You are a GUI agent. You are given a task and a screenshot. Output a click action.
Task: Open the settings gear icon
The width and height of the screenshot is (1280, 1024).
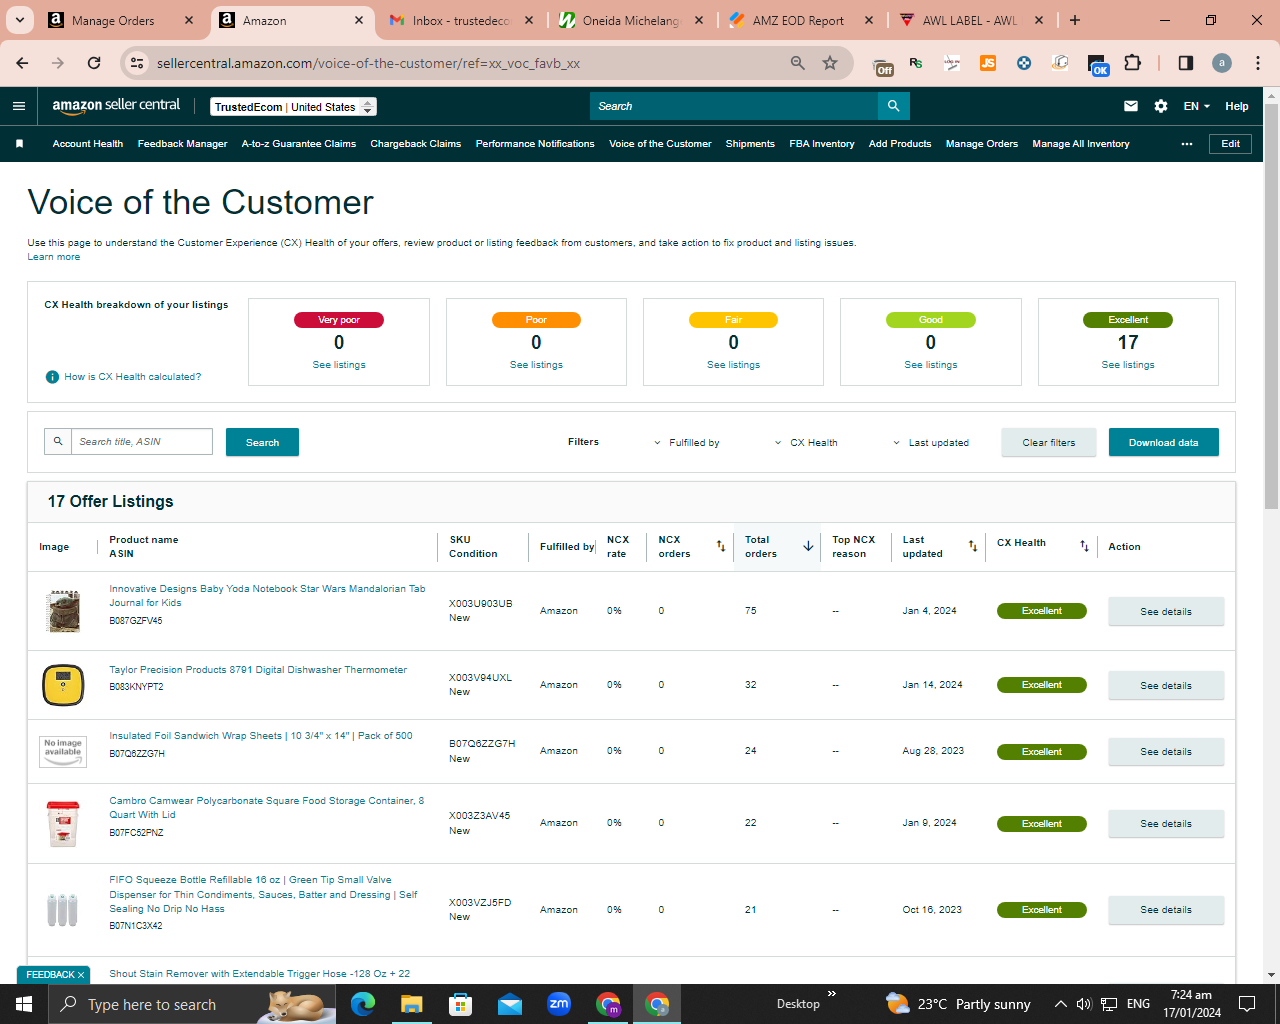1161,106
